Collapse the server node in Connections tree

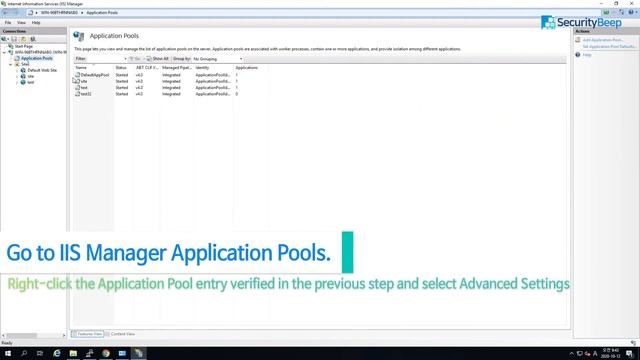(4, 52)
